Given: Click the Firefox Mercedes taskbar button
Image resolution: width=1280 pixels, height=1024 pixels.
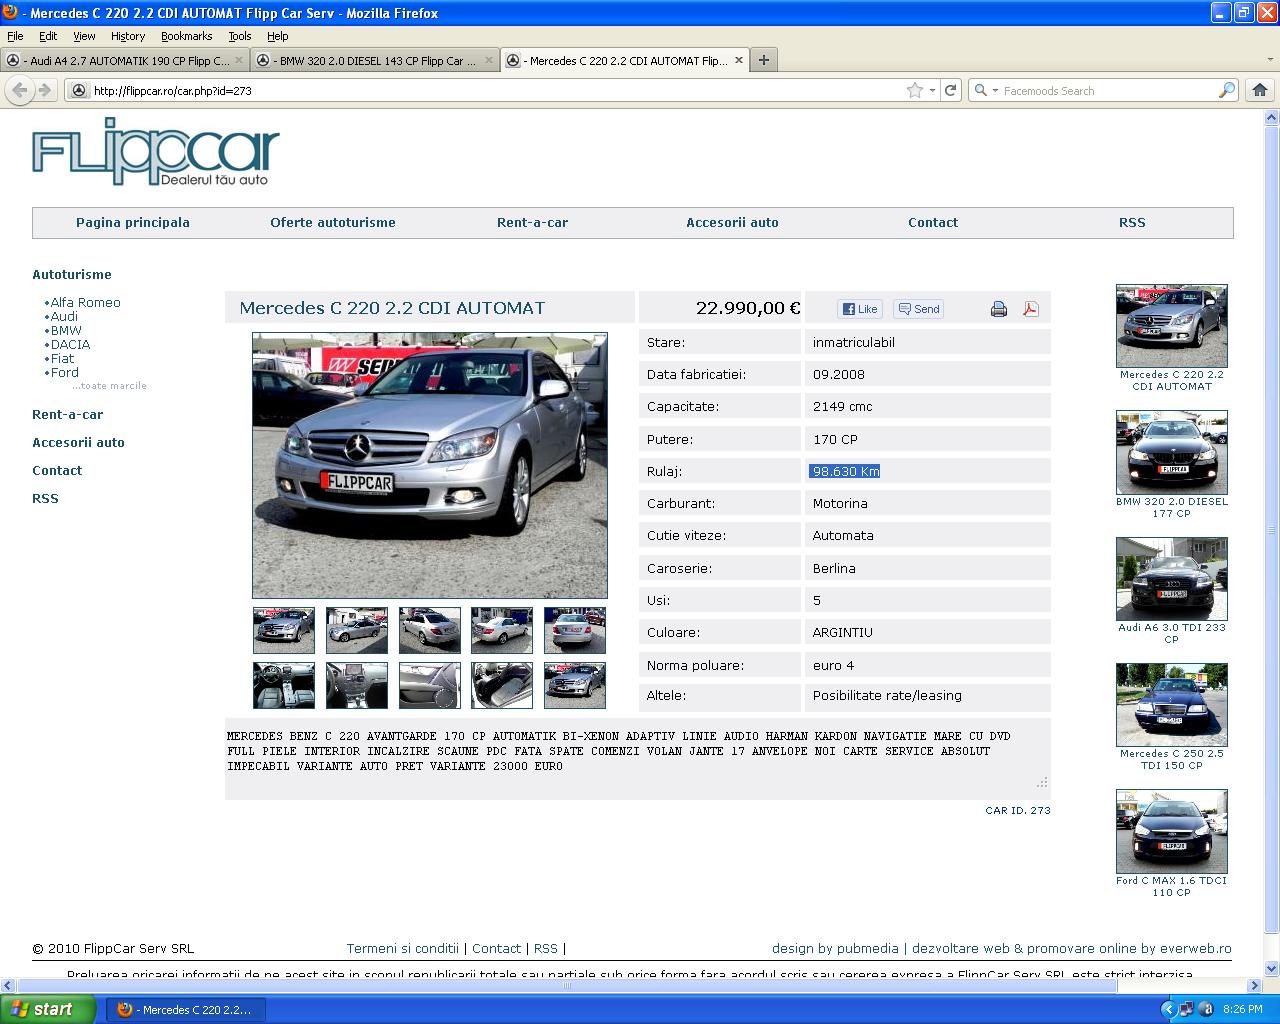Looking at the screenshot, I should click(185, 1009).
